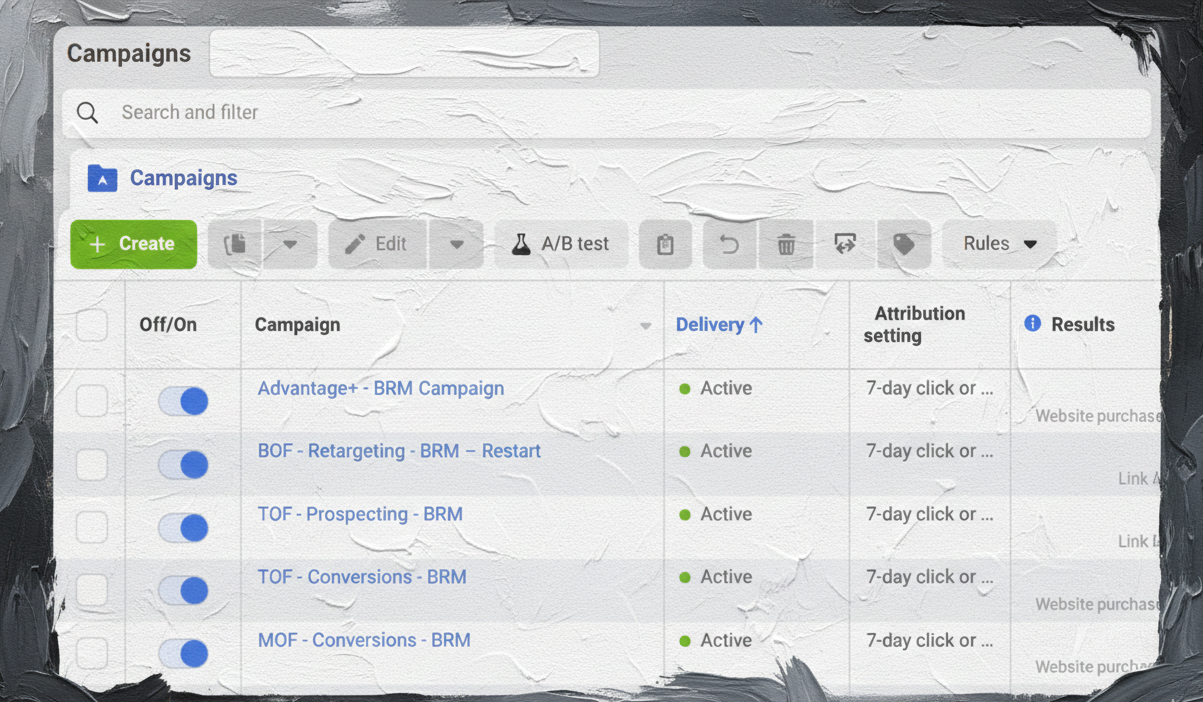This screenshot has height=702, width=1203.
Task: Toggle off TOF - Prospecting - BRM campaign
Action: click(x=183, y=527)
